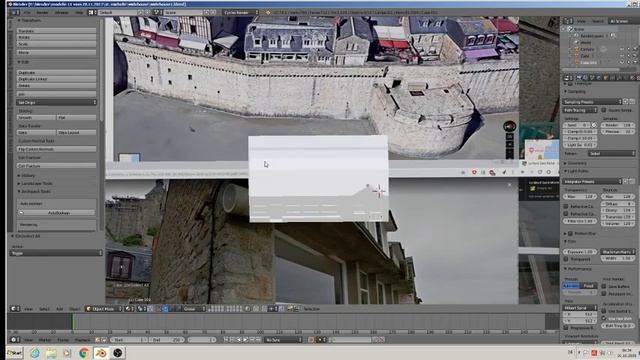Toggle the Reflective Caustics checkbox
The height and width of the screenshot is (360, 640).
point(566,207)
